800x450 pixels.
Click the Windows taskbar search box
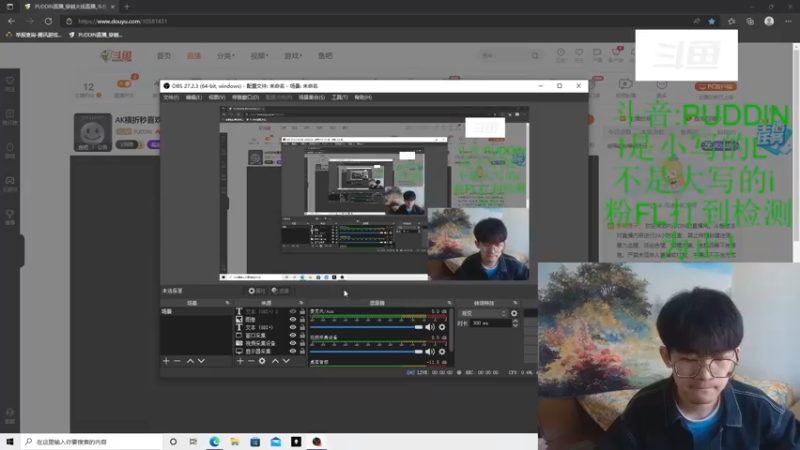(x=92, y=442)
